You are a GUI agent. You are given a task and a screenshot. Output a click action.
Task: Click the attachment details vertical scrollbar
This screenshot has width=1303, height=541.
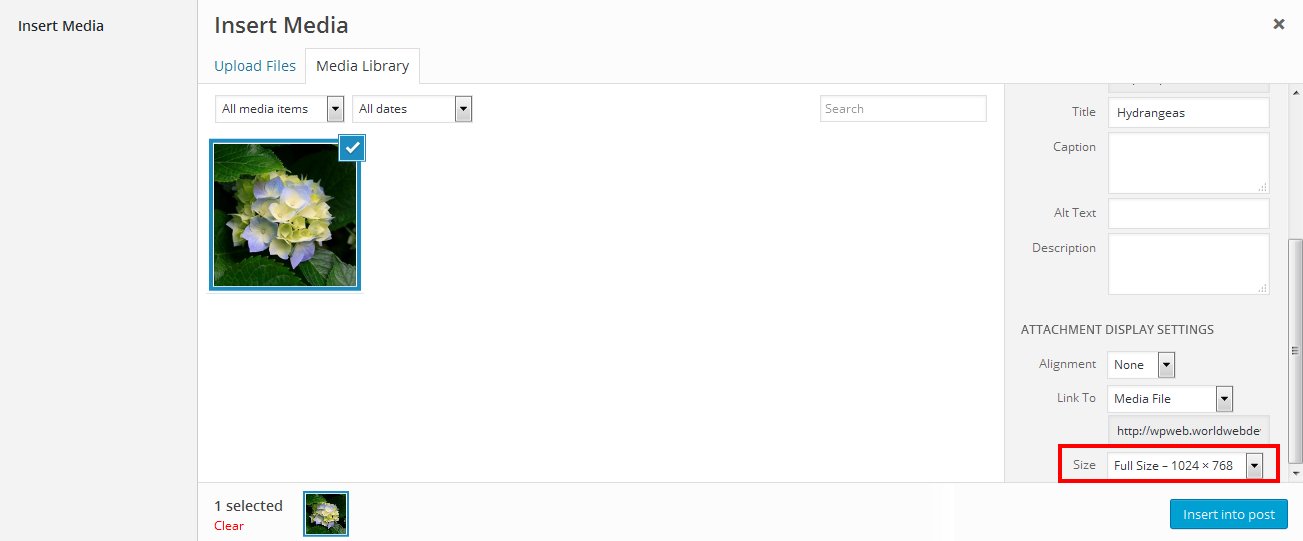(x=1296, y=350)
